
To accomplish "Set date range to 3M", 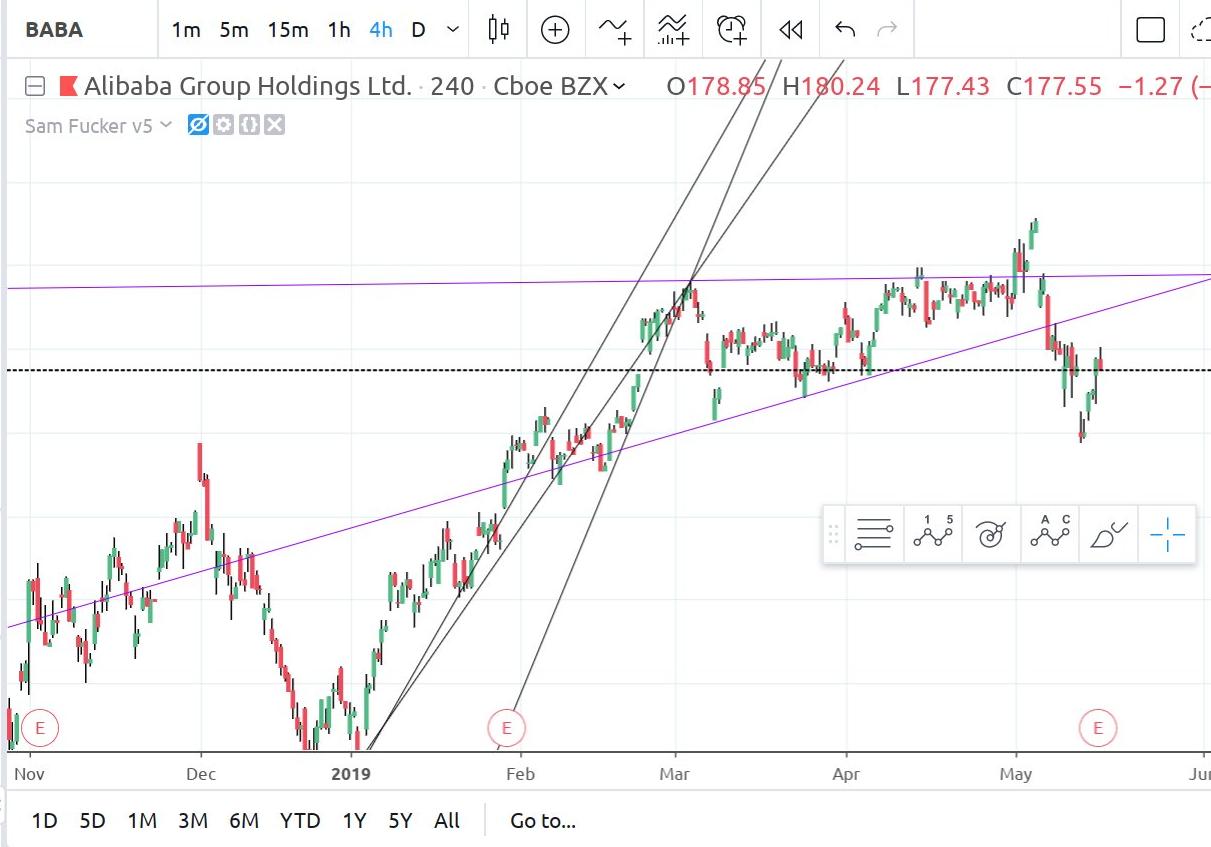I will 193,821.
